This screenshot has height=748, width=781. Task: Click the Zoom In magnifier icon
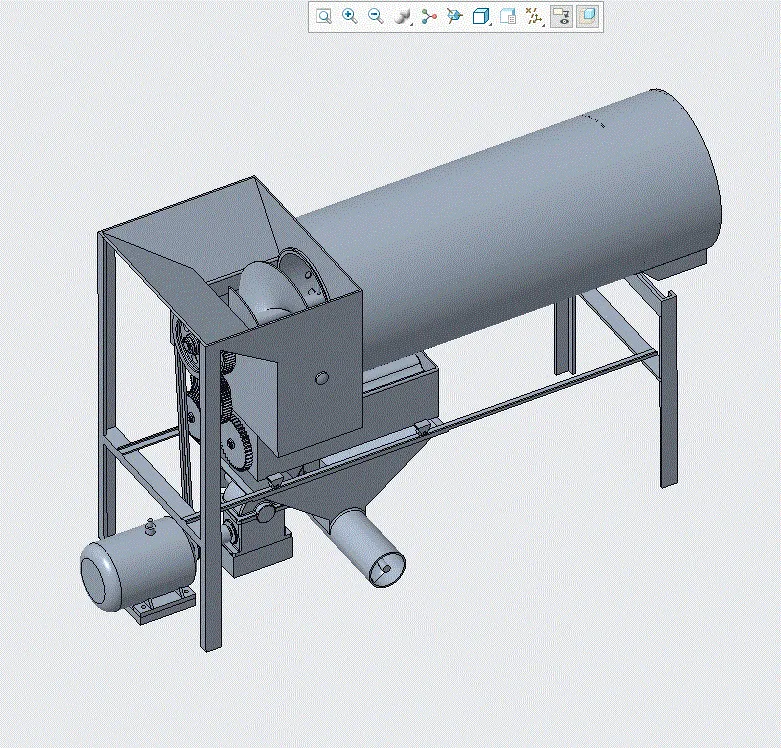tap(350, 16)
